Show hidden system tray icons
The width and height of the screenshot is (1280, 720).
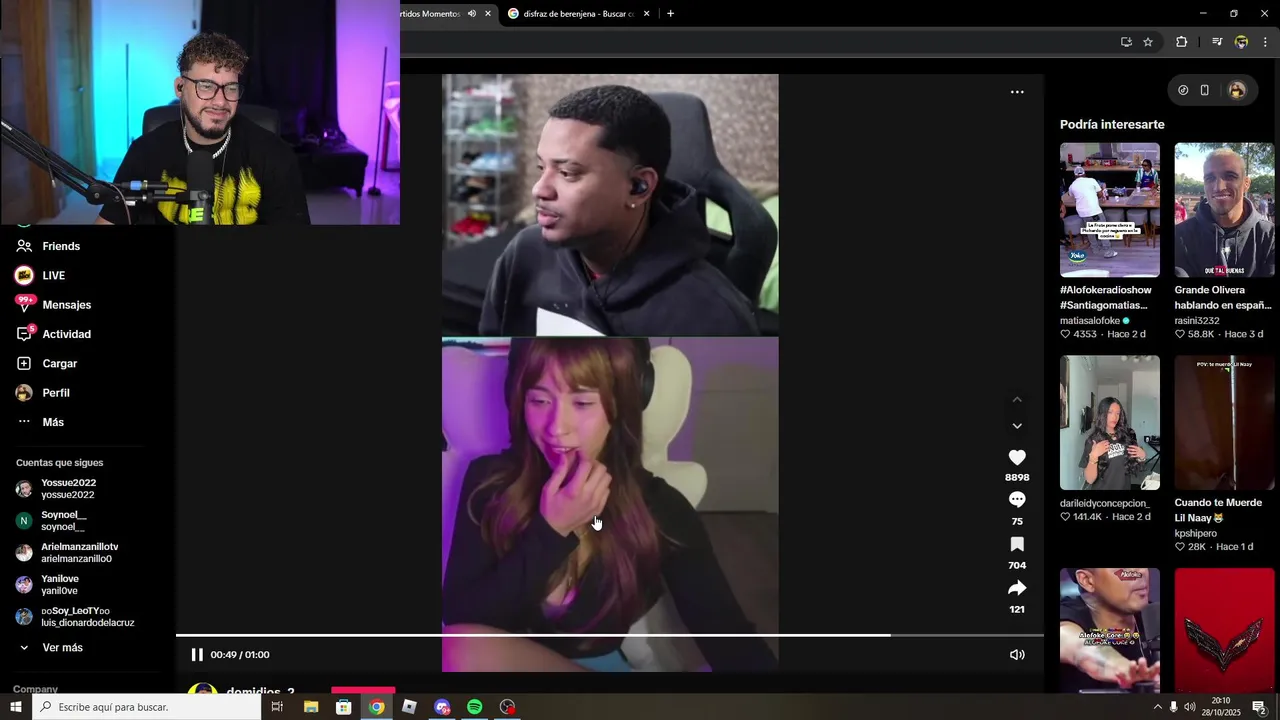pyautogui.click(x=1158, y=707)
